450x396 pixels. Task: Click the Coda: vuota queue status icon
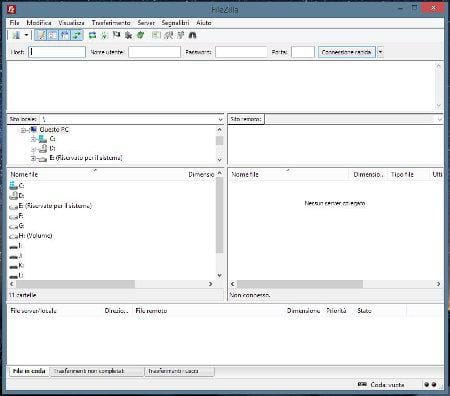(362, 384)
